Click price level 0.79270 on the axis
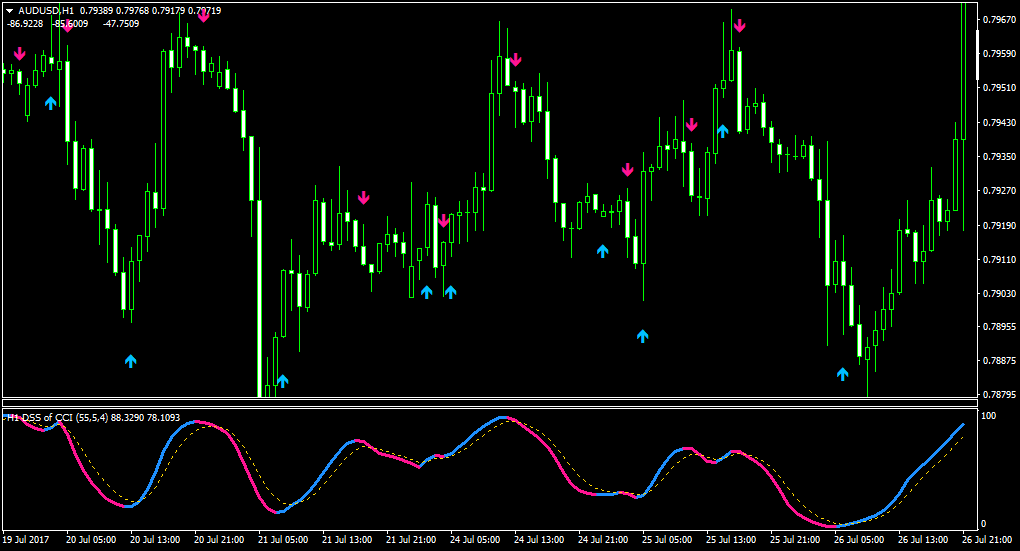The image size is (1020, 551). pyautogui.click(x=999, y=191)
